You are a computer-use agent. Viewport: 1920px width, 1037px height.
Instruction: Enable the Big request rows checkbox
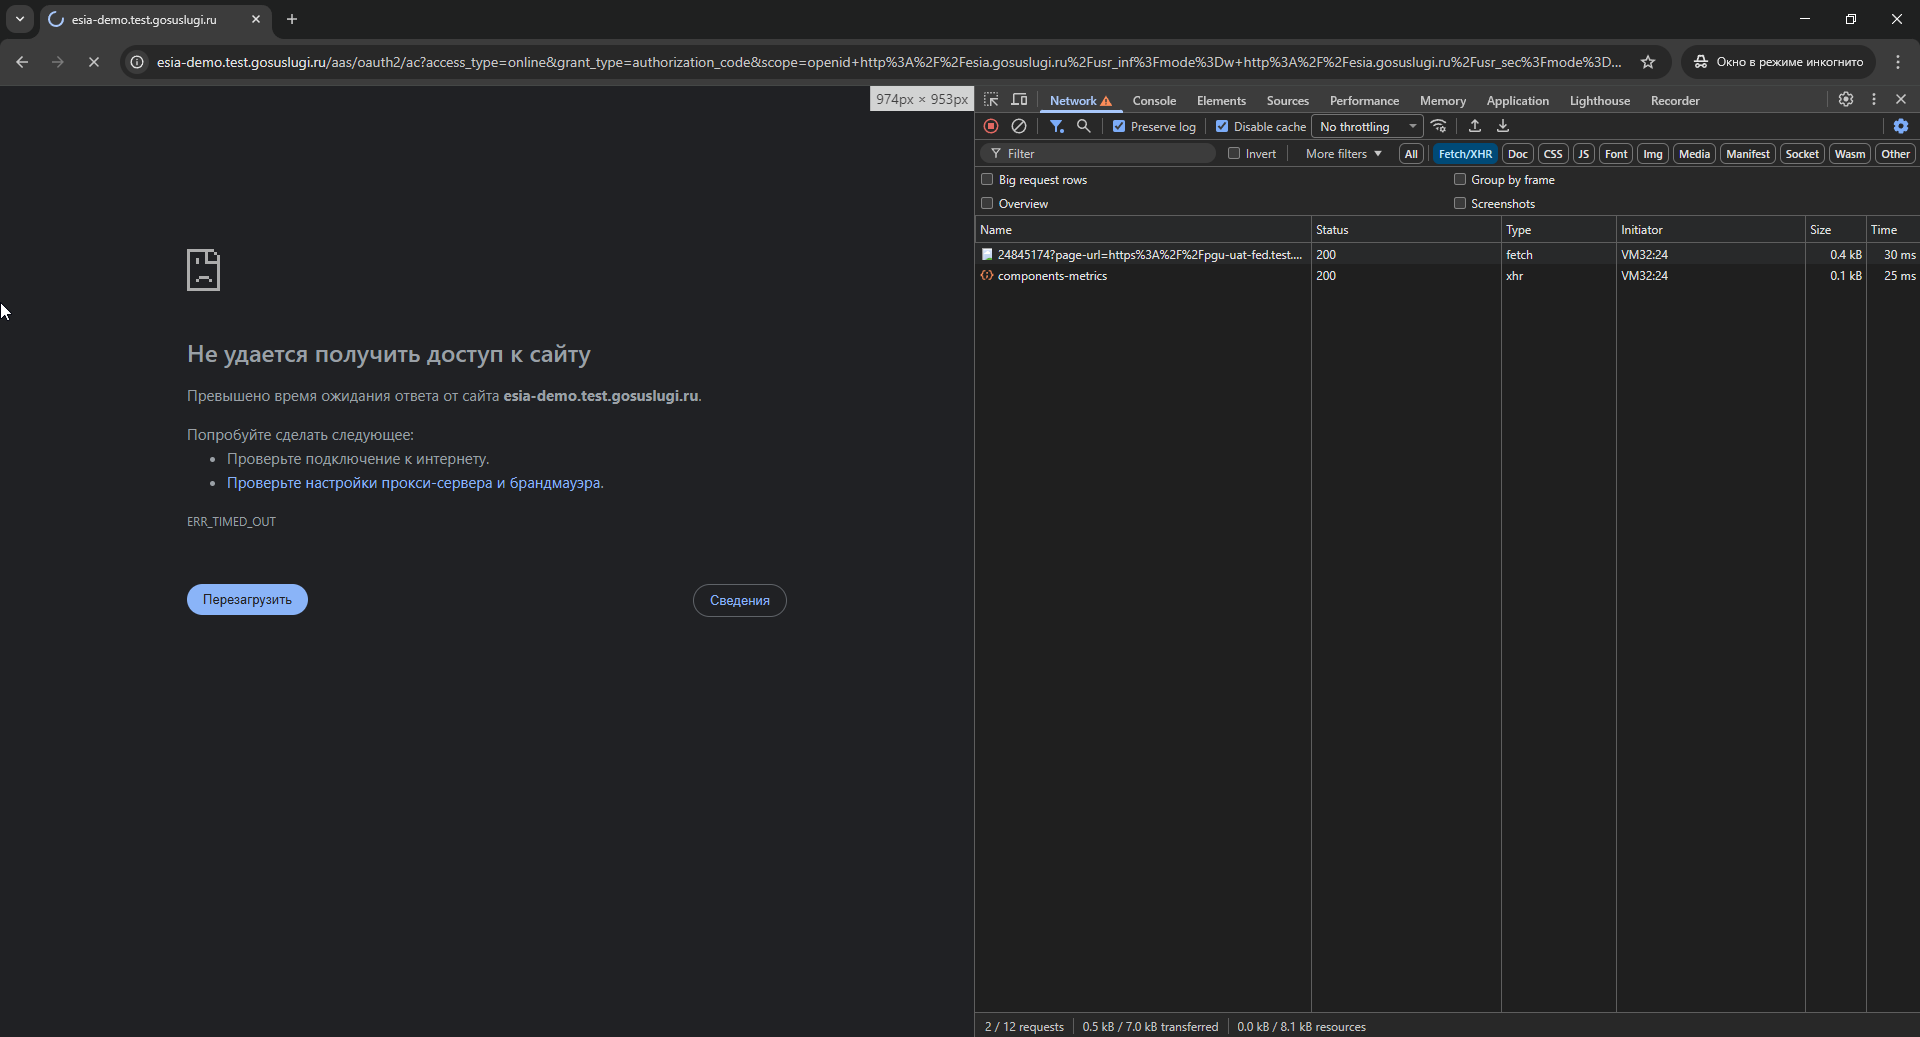[x=987, y=180]
